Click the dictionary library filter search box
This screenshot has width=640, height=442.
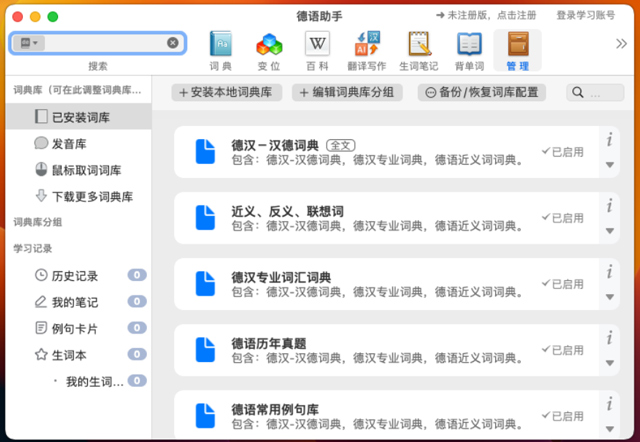point(595,92)
